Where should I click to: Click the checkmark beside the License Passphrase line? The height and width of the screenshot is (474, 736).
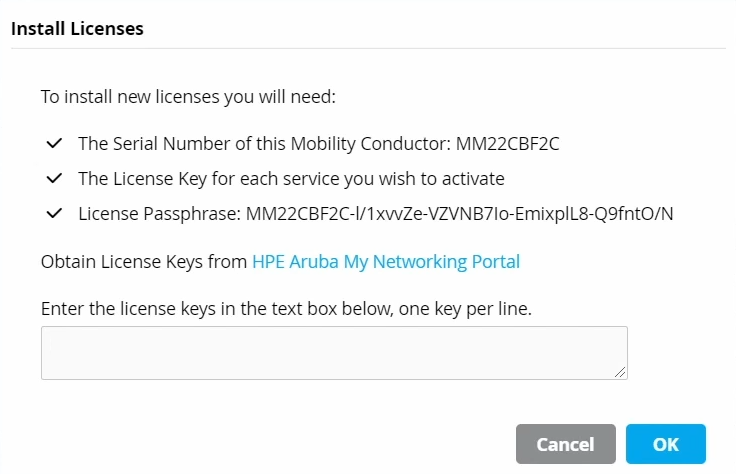[x=54, y=213]
